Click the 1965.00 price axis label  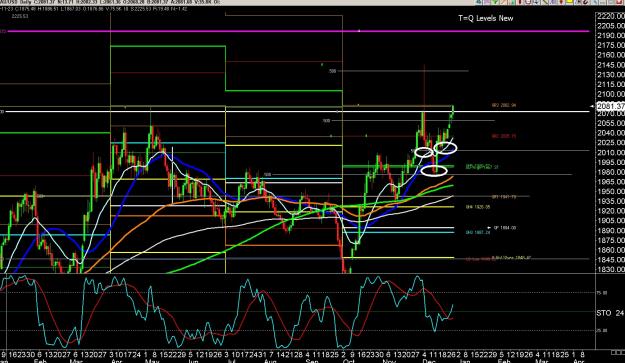click(611, 182)
